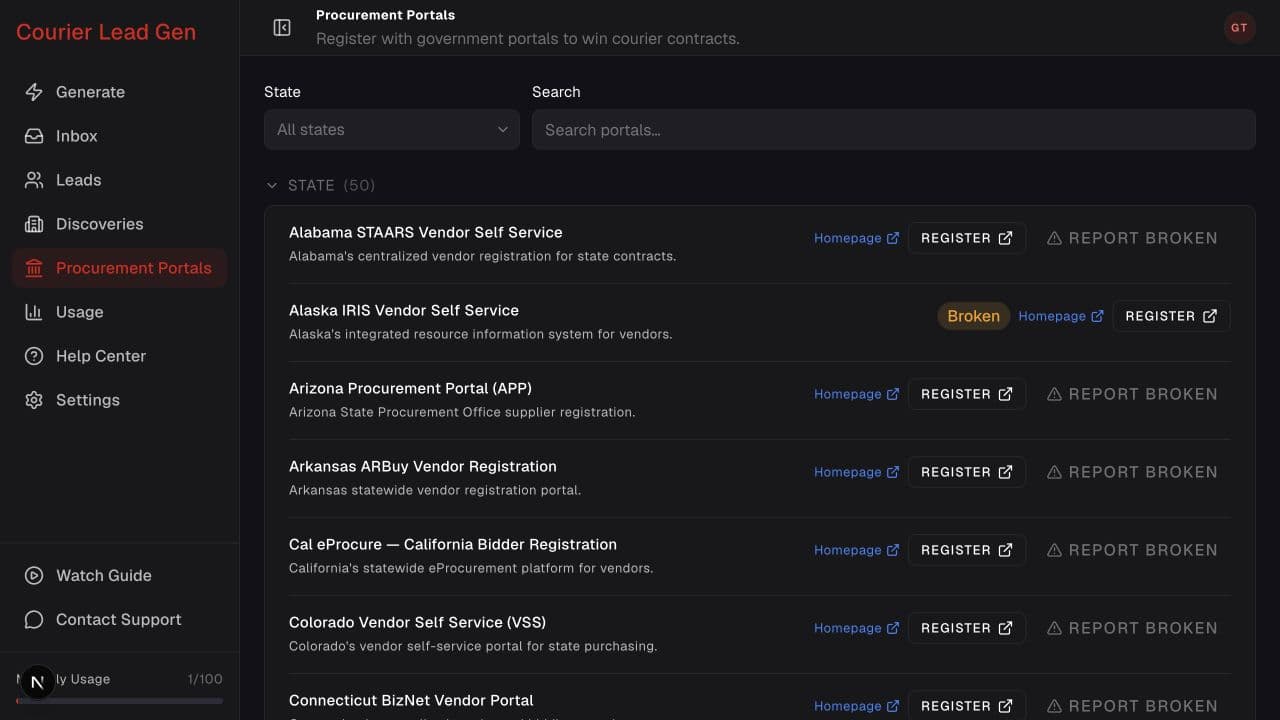Report Arizona Procurement Portal broken
The width and height of the screenshot is (1280, 720).
pos(1132,394)
